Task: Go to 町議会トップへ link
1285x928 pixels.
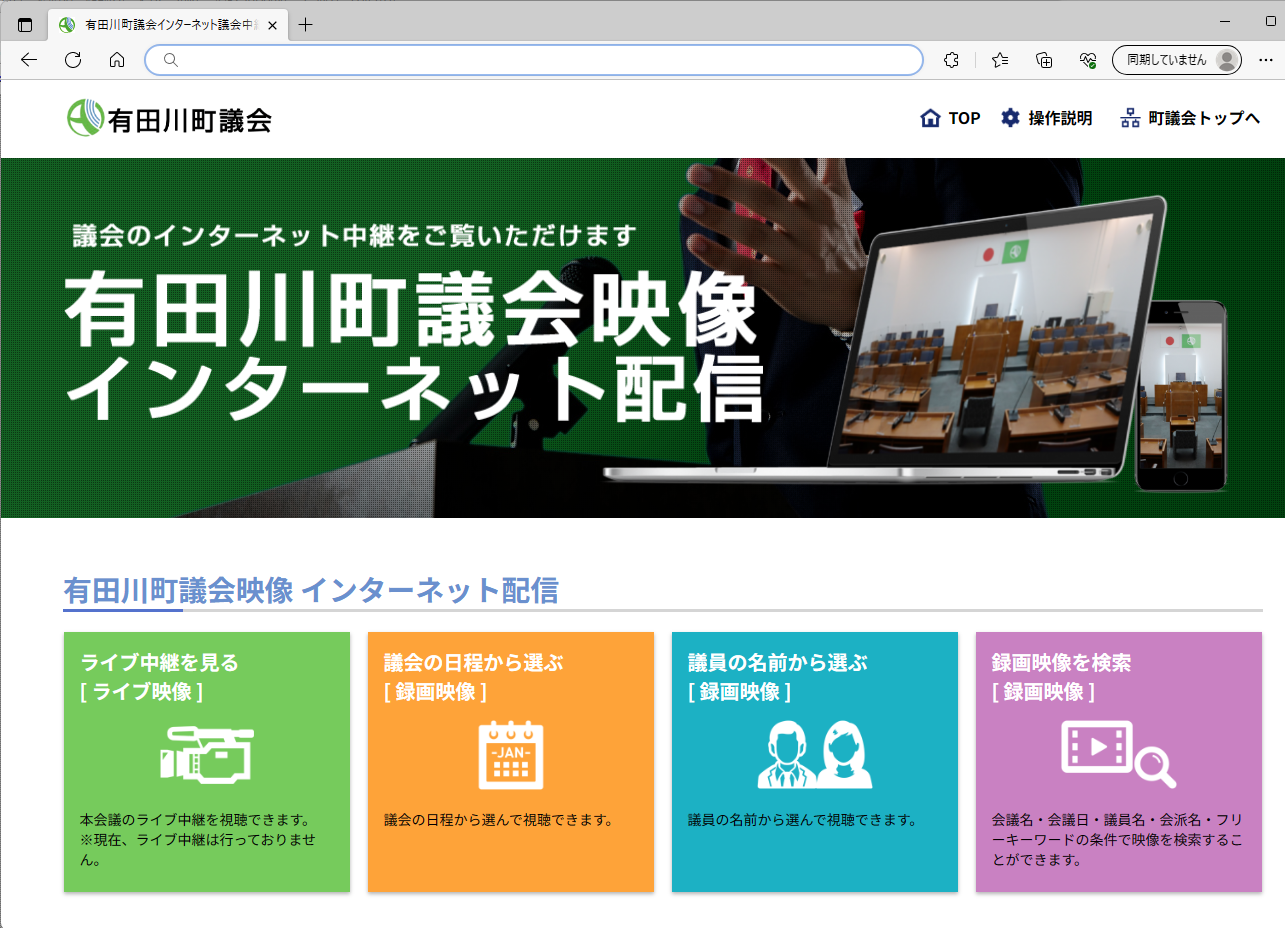Action: point(1190,118)
